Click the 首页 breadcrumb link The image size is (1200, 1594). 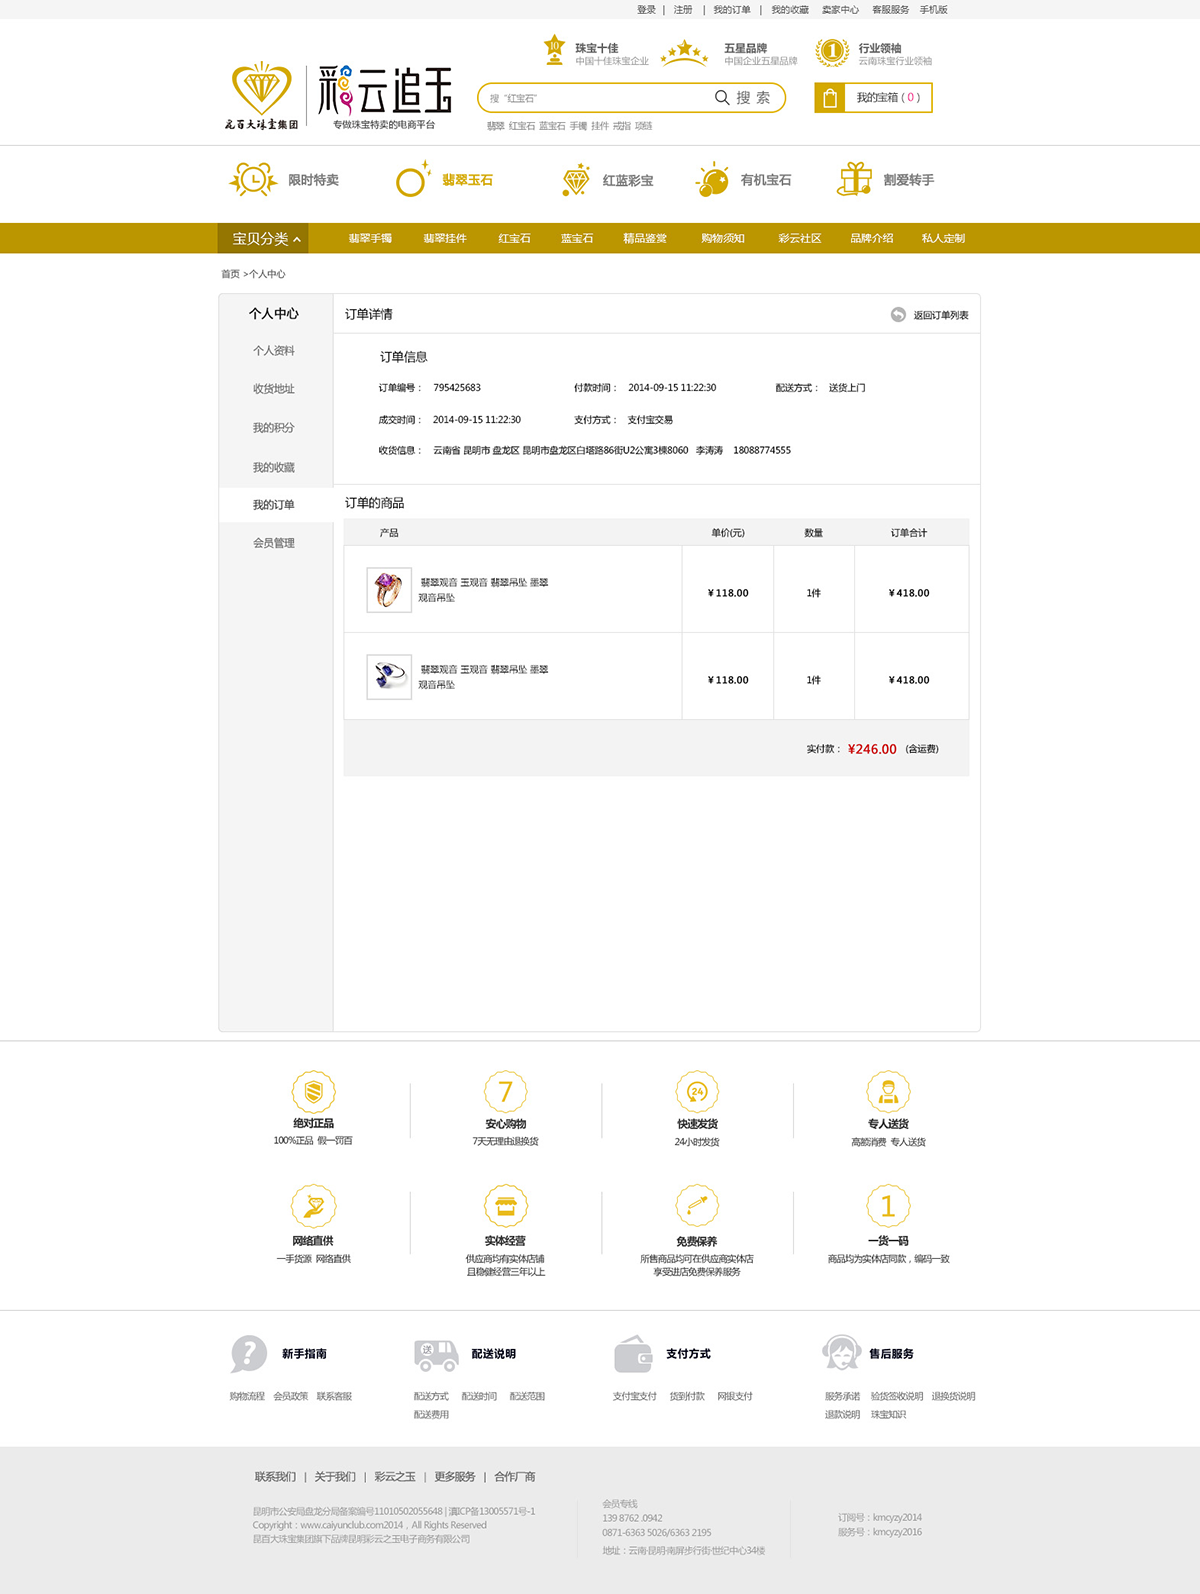(x=230, y=274)
